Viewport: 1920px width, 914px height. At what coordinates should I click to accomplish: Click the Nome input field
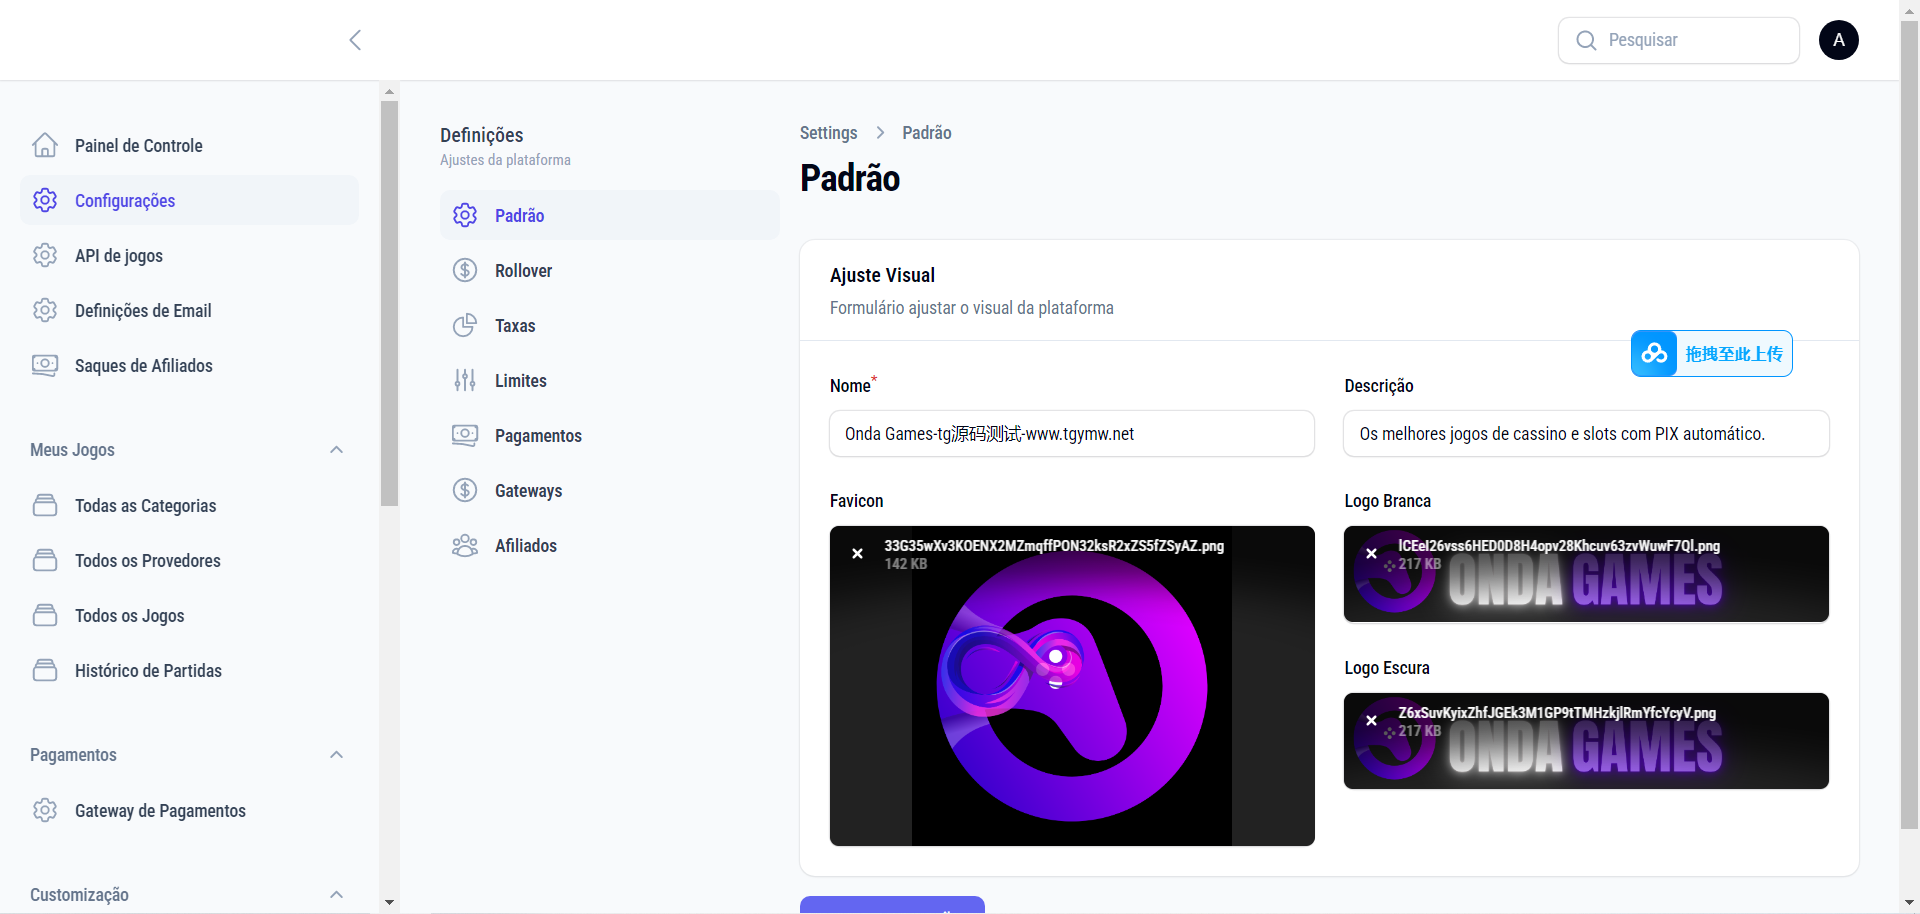pyautogui.click(x=1071, y=434)
